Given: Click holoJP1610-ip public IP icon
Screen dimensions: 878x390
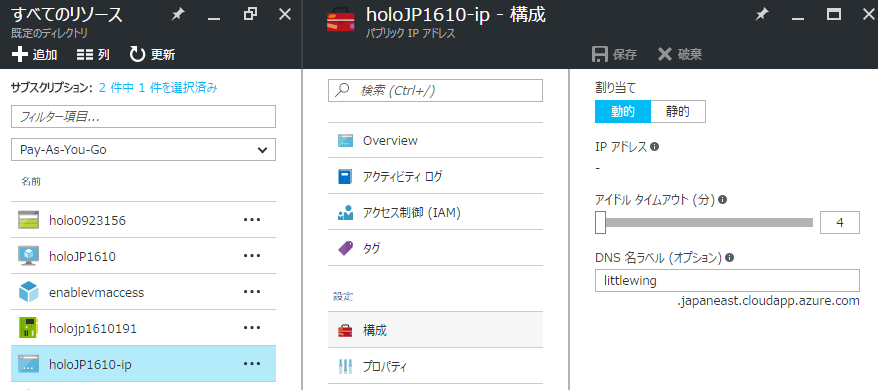Looking at the screenshot, I should (28, 364).
